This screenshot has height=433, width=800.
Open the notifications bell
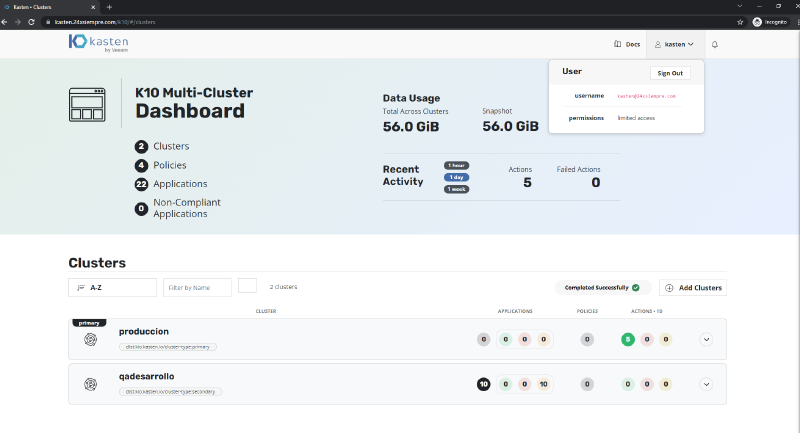715,44
